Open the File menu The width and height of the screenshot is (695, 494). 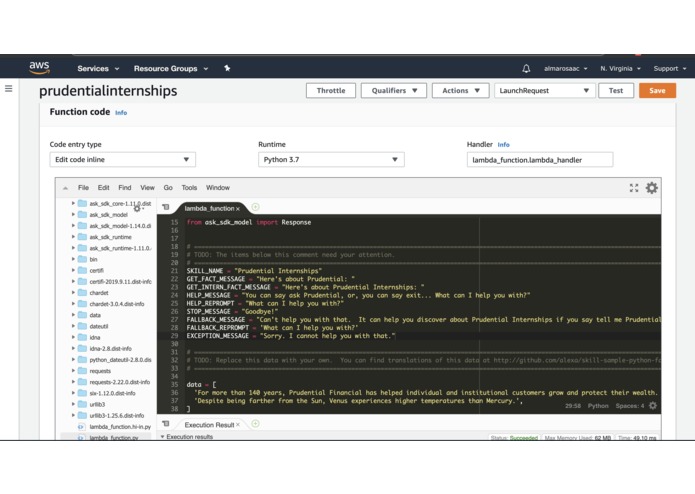click(83, 188)
